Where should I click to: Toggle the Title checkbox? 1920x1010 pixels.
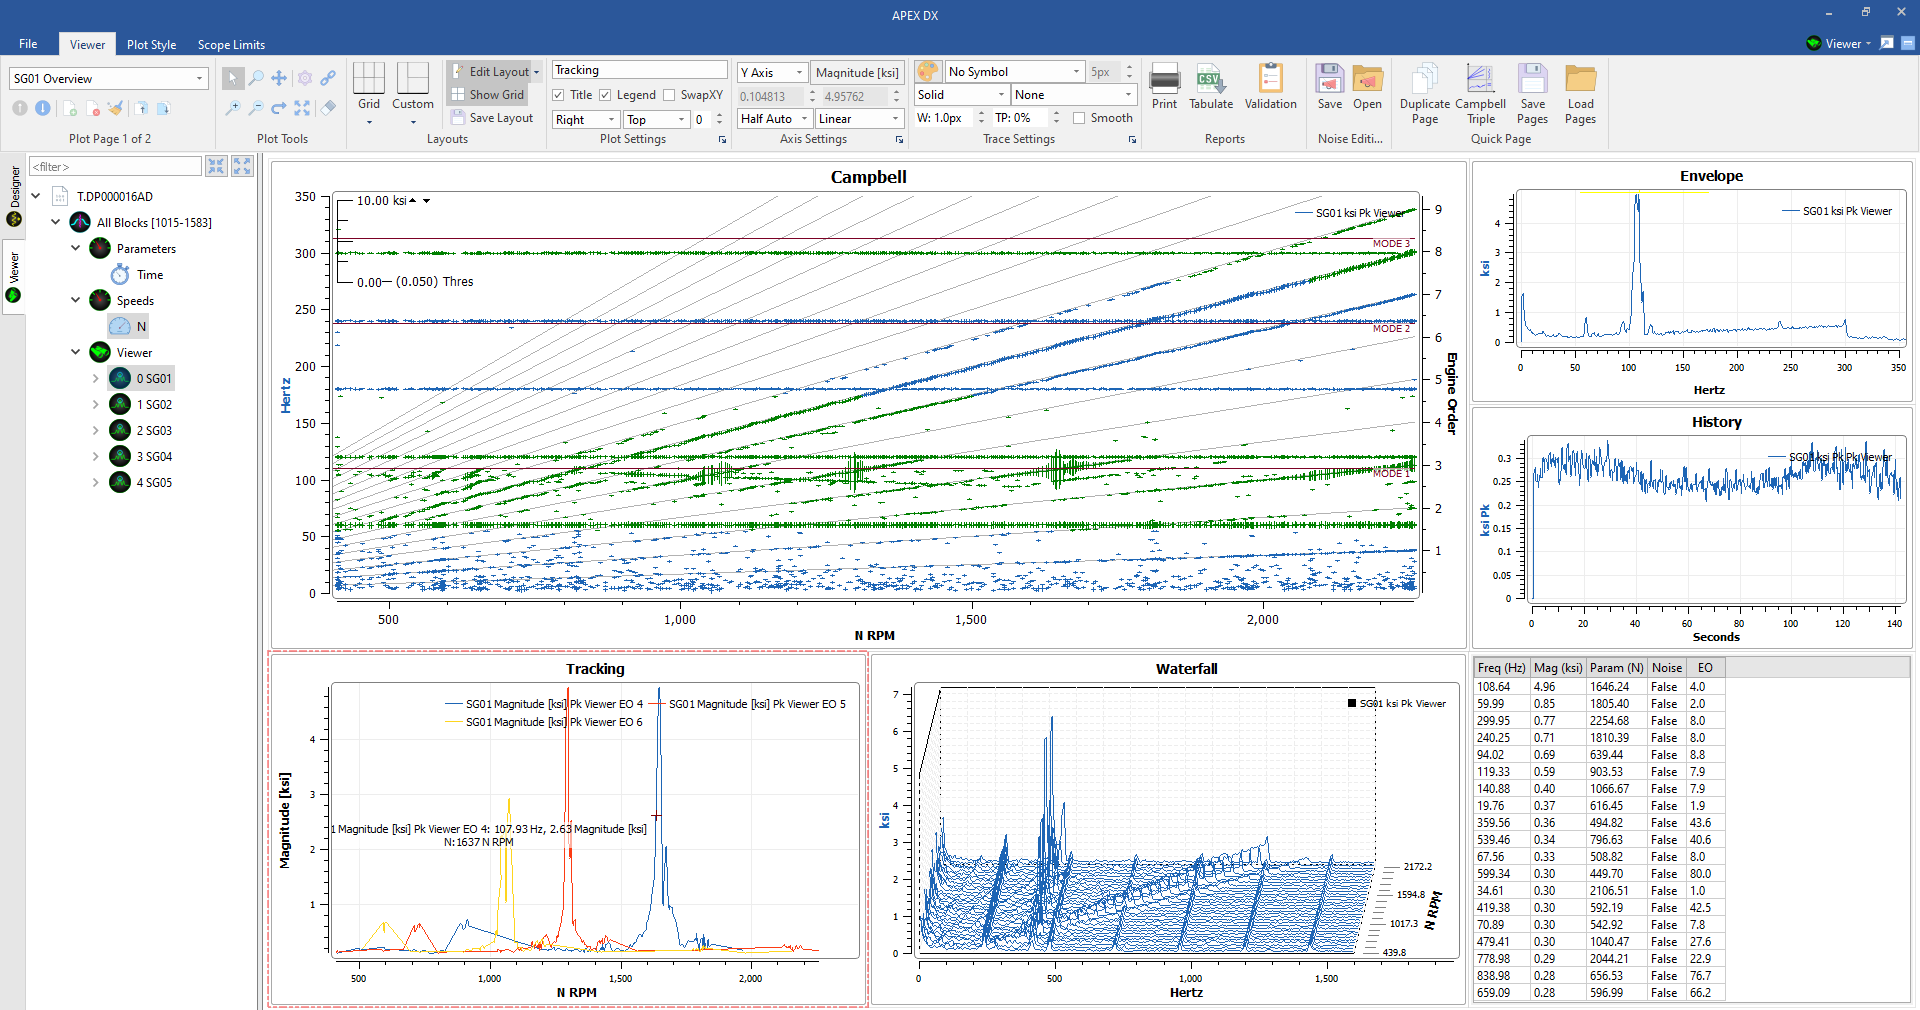(x=558, y=95)
